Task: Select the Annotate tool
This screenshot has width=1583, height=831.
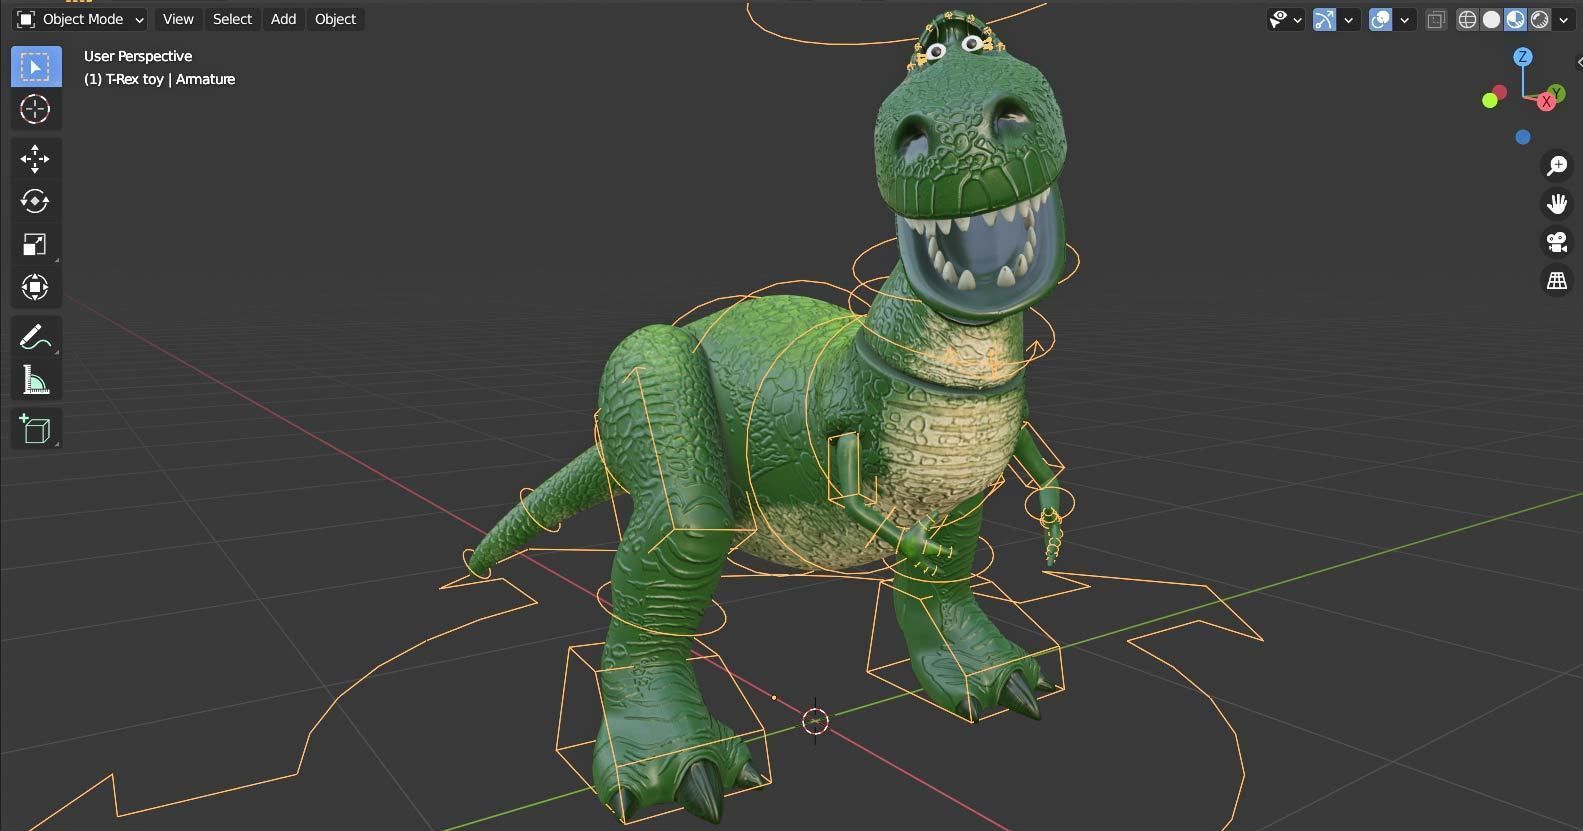Action: (x=35, y=337)
